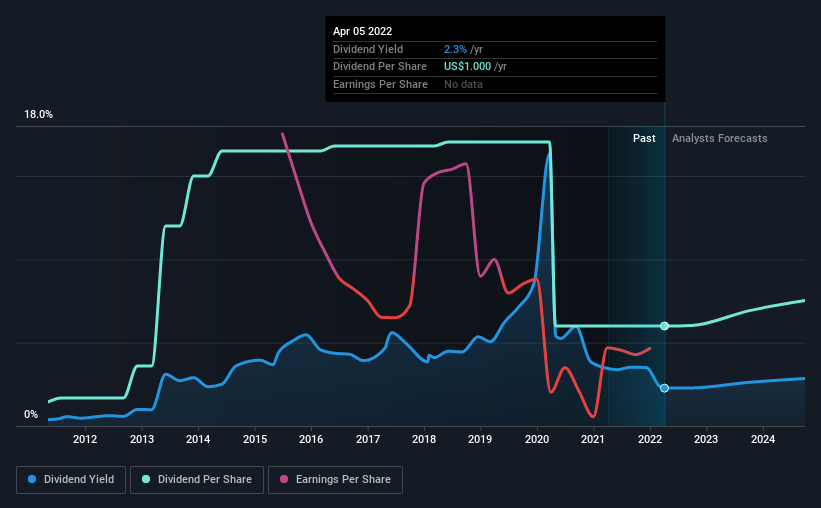
Task: Click the 'Past' label on chart
Action: point(644,138)
